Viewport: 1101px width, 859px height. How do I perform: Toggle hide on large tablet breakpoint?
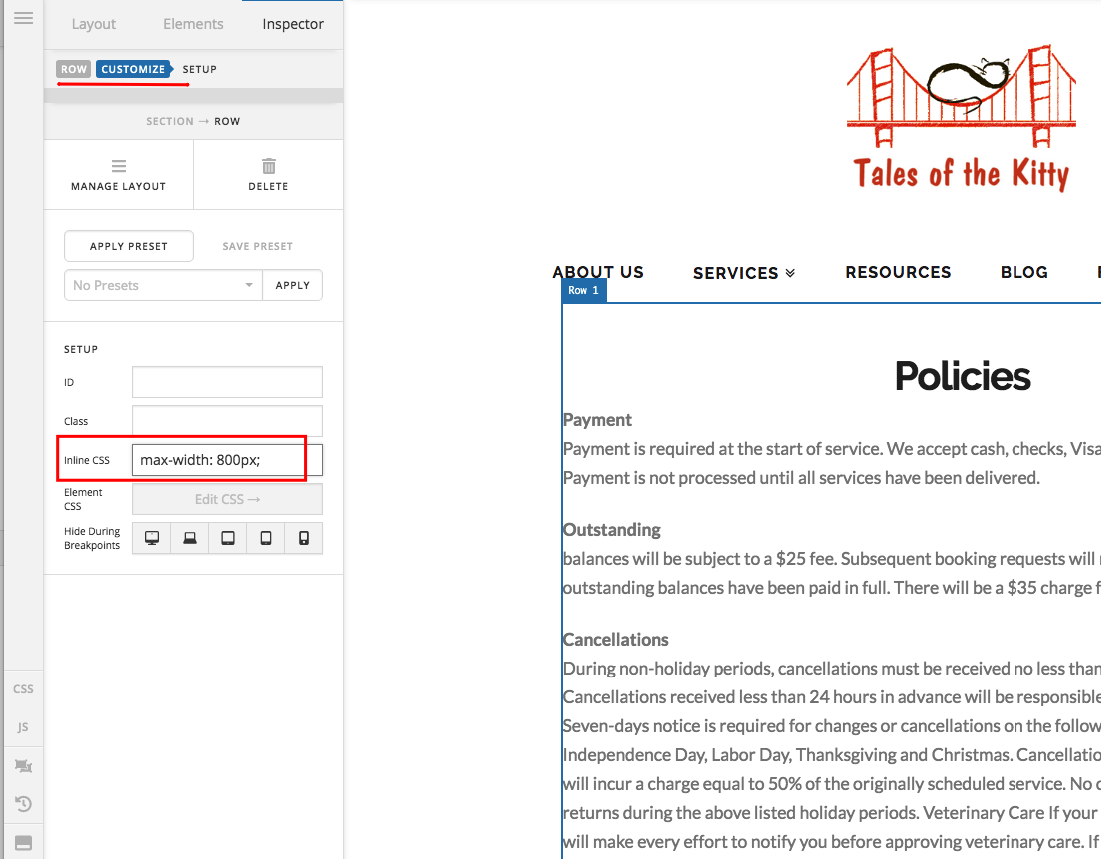228,538
